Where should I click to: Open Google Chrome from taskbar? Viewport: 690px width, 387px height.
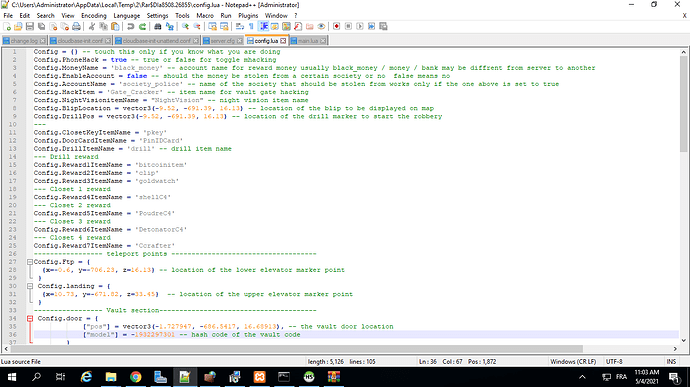136,377
